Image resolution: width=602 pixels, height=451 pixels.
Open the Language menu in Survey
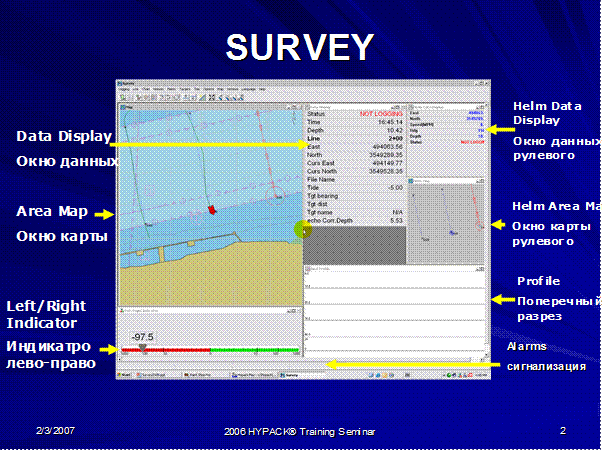click(x=248, y=89)
